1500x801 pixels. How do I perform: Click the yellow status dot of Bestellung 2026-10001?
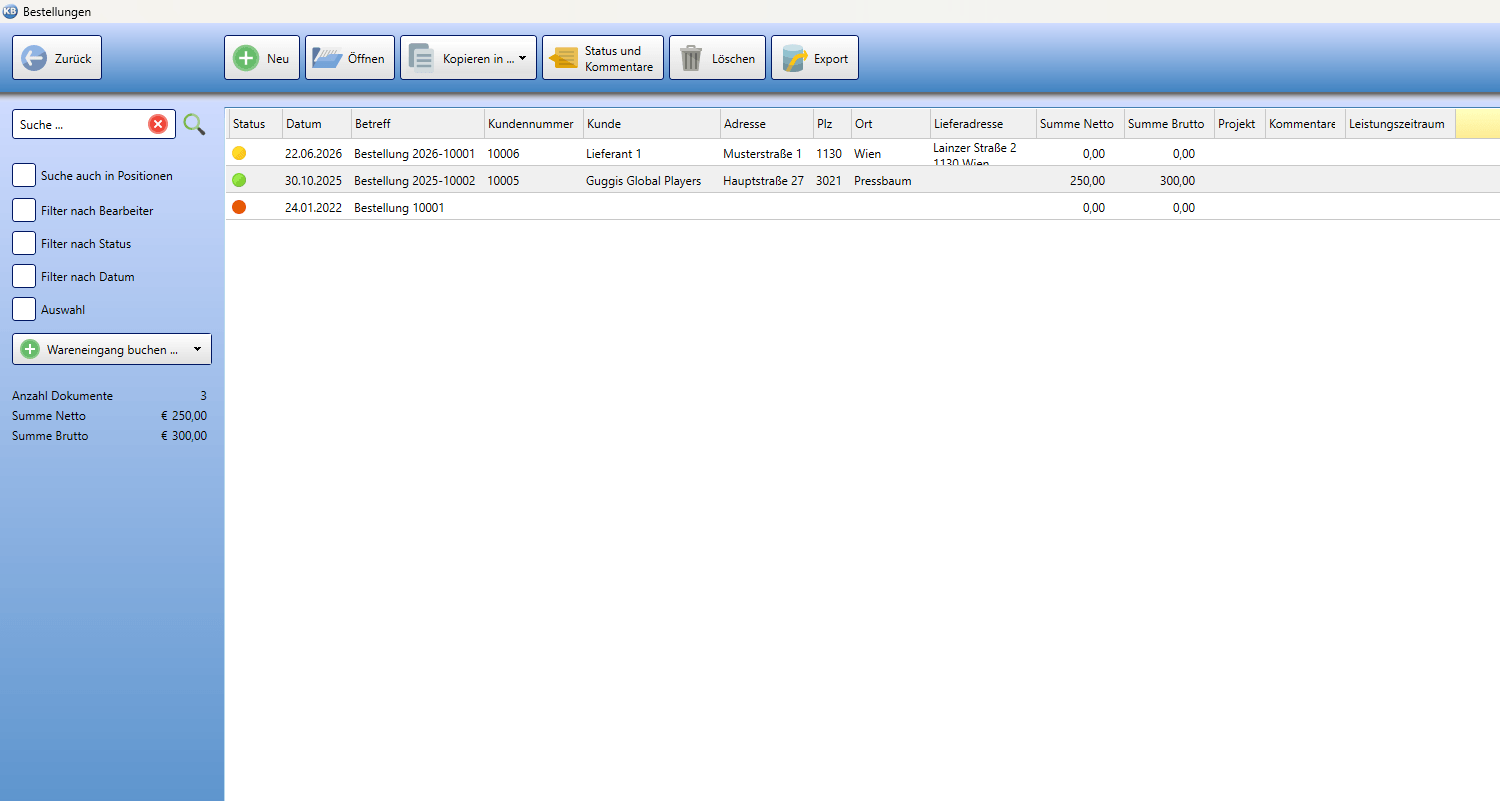pyautogui.click(x=239, y=153)
